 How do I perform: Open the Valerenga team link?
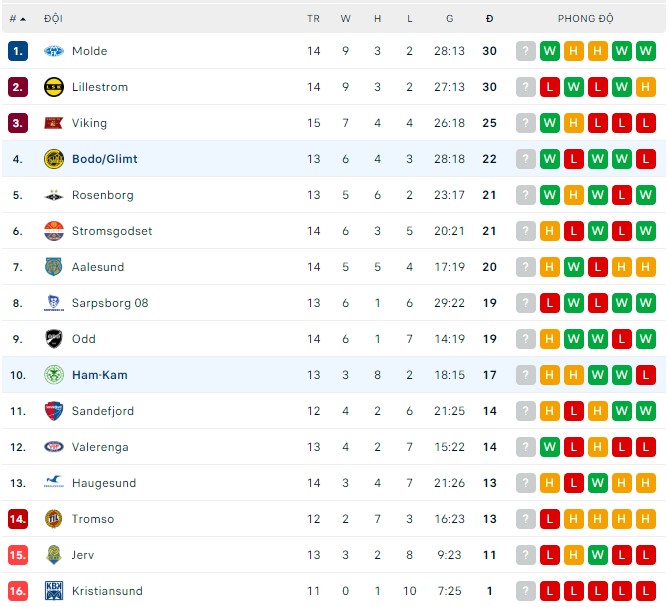(100, 447)
